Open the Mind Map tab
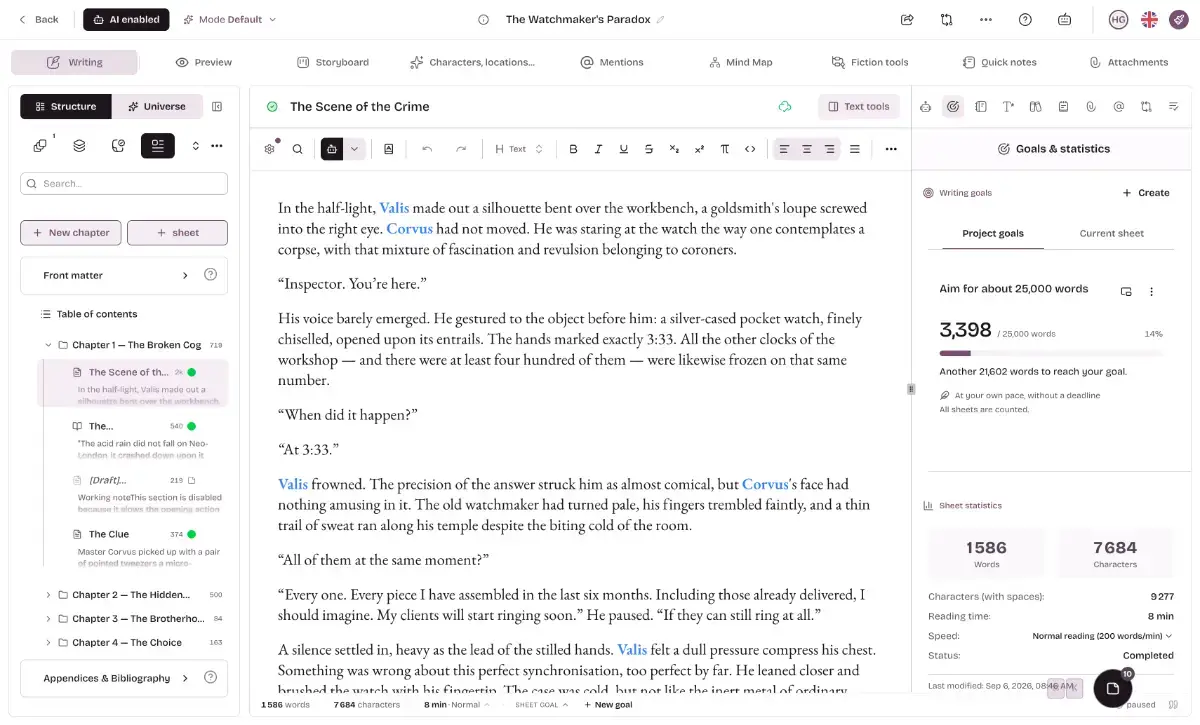This screenshot has height=725, width=1200. coord(740,62)
